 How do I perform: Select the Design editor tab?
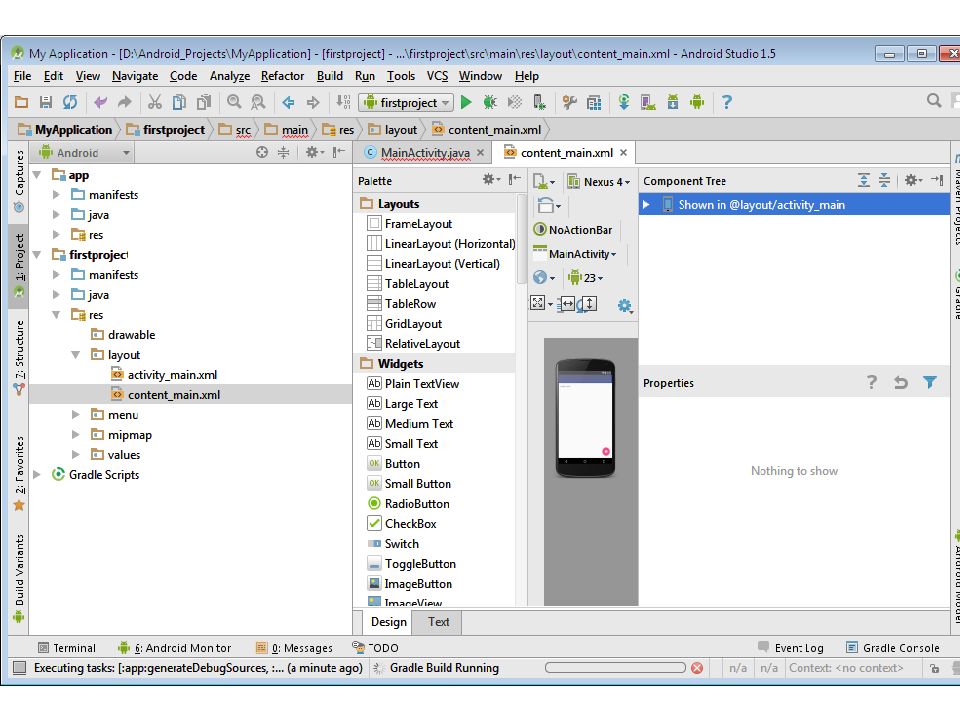point(389,622)
